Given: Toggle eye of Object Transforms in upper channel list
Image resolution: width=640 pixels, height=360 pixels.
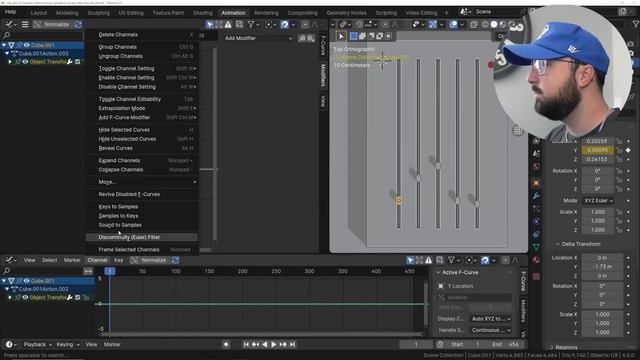Looking at the screenshot, I should pyautogui.click(x=25, y=62).
